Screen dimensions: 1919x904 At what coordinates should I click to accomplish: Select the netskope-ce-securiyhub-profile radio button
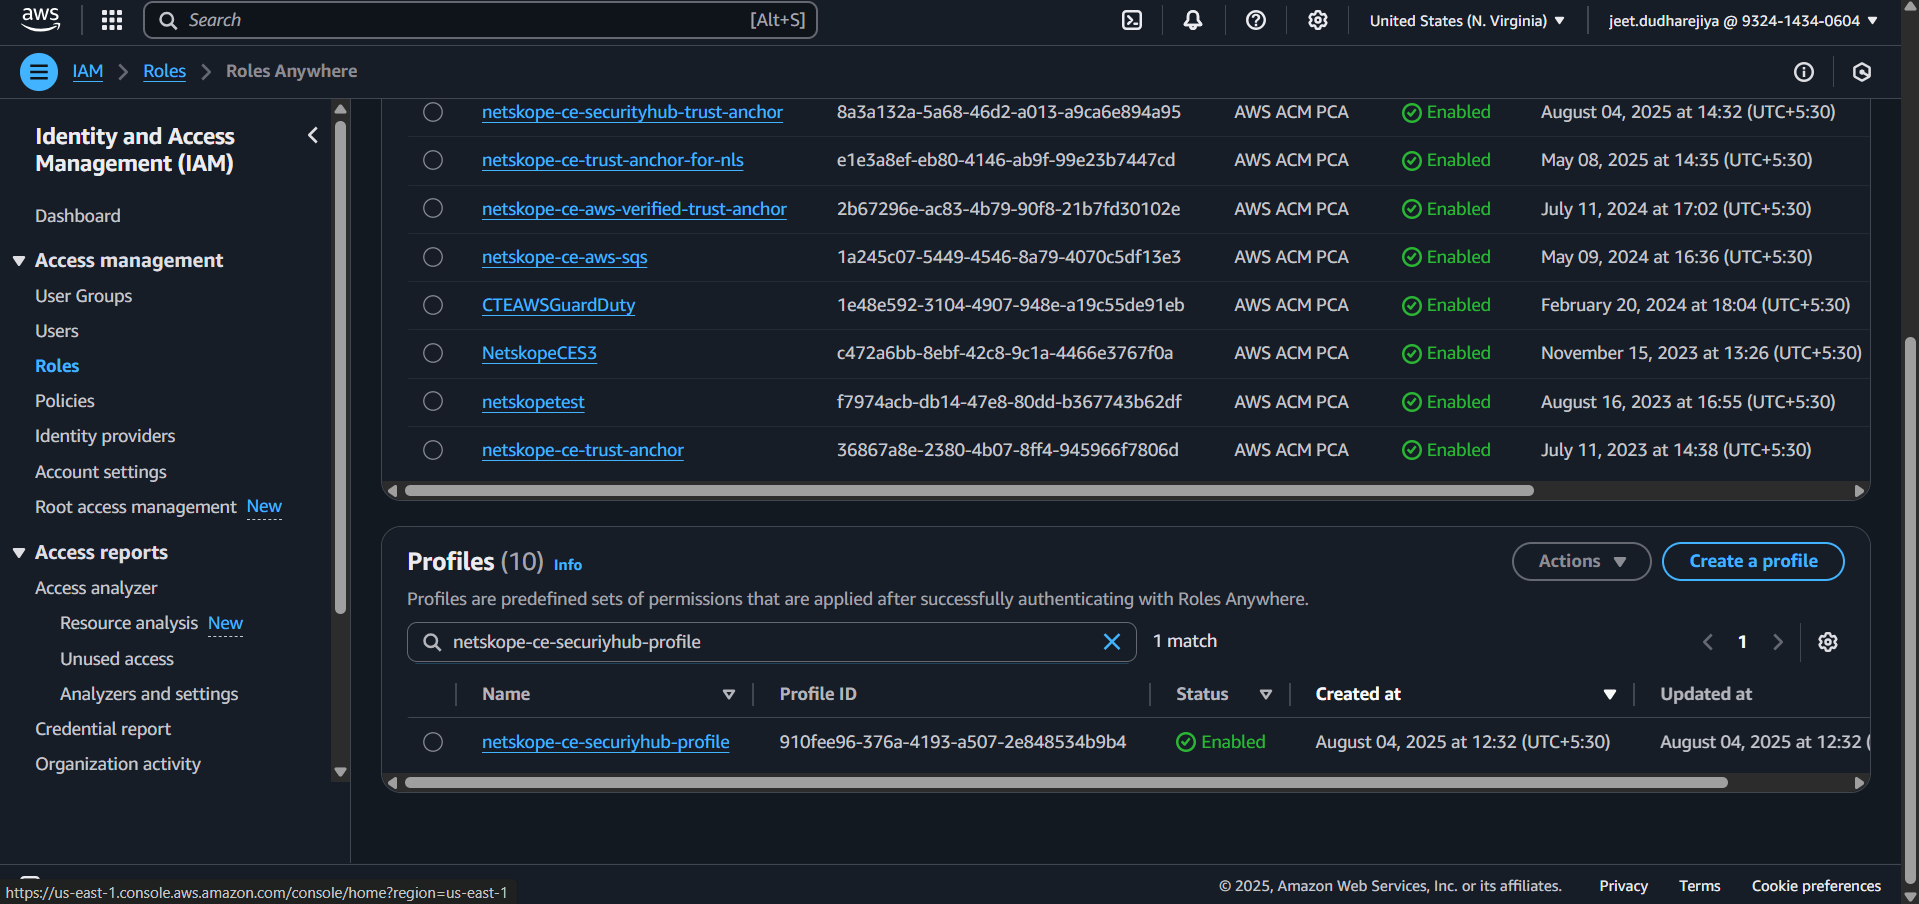(433, 742)
